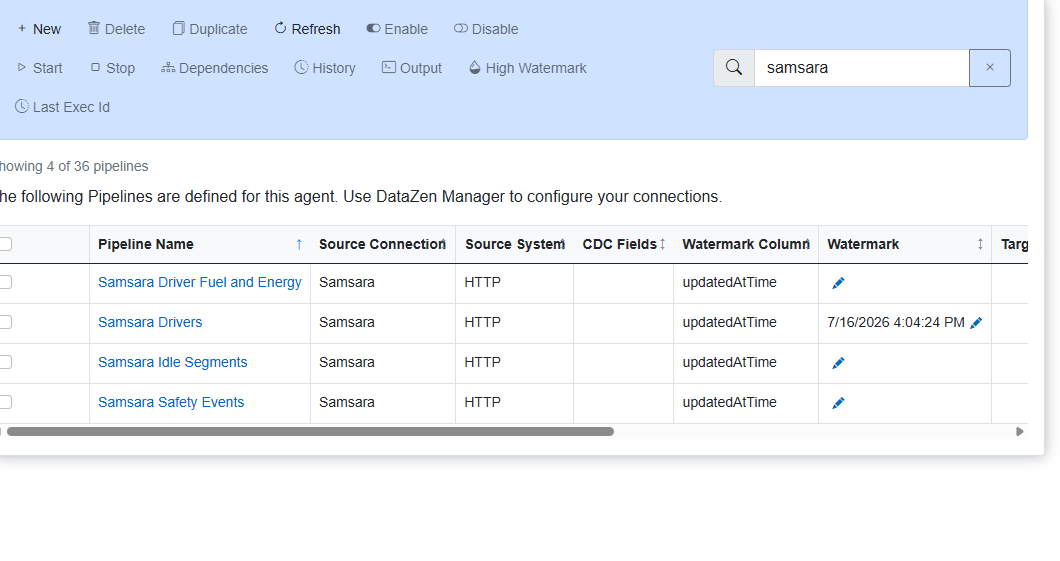
Task: Check the Samsara Idle Segments row checkbox
Action: pyautogui.click(x=5, y=362)
